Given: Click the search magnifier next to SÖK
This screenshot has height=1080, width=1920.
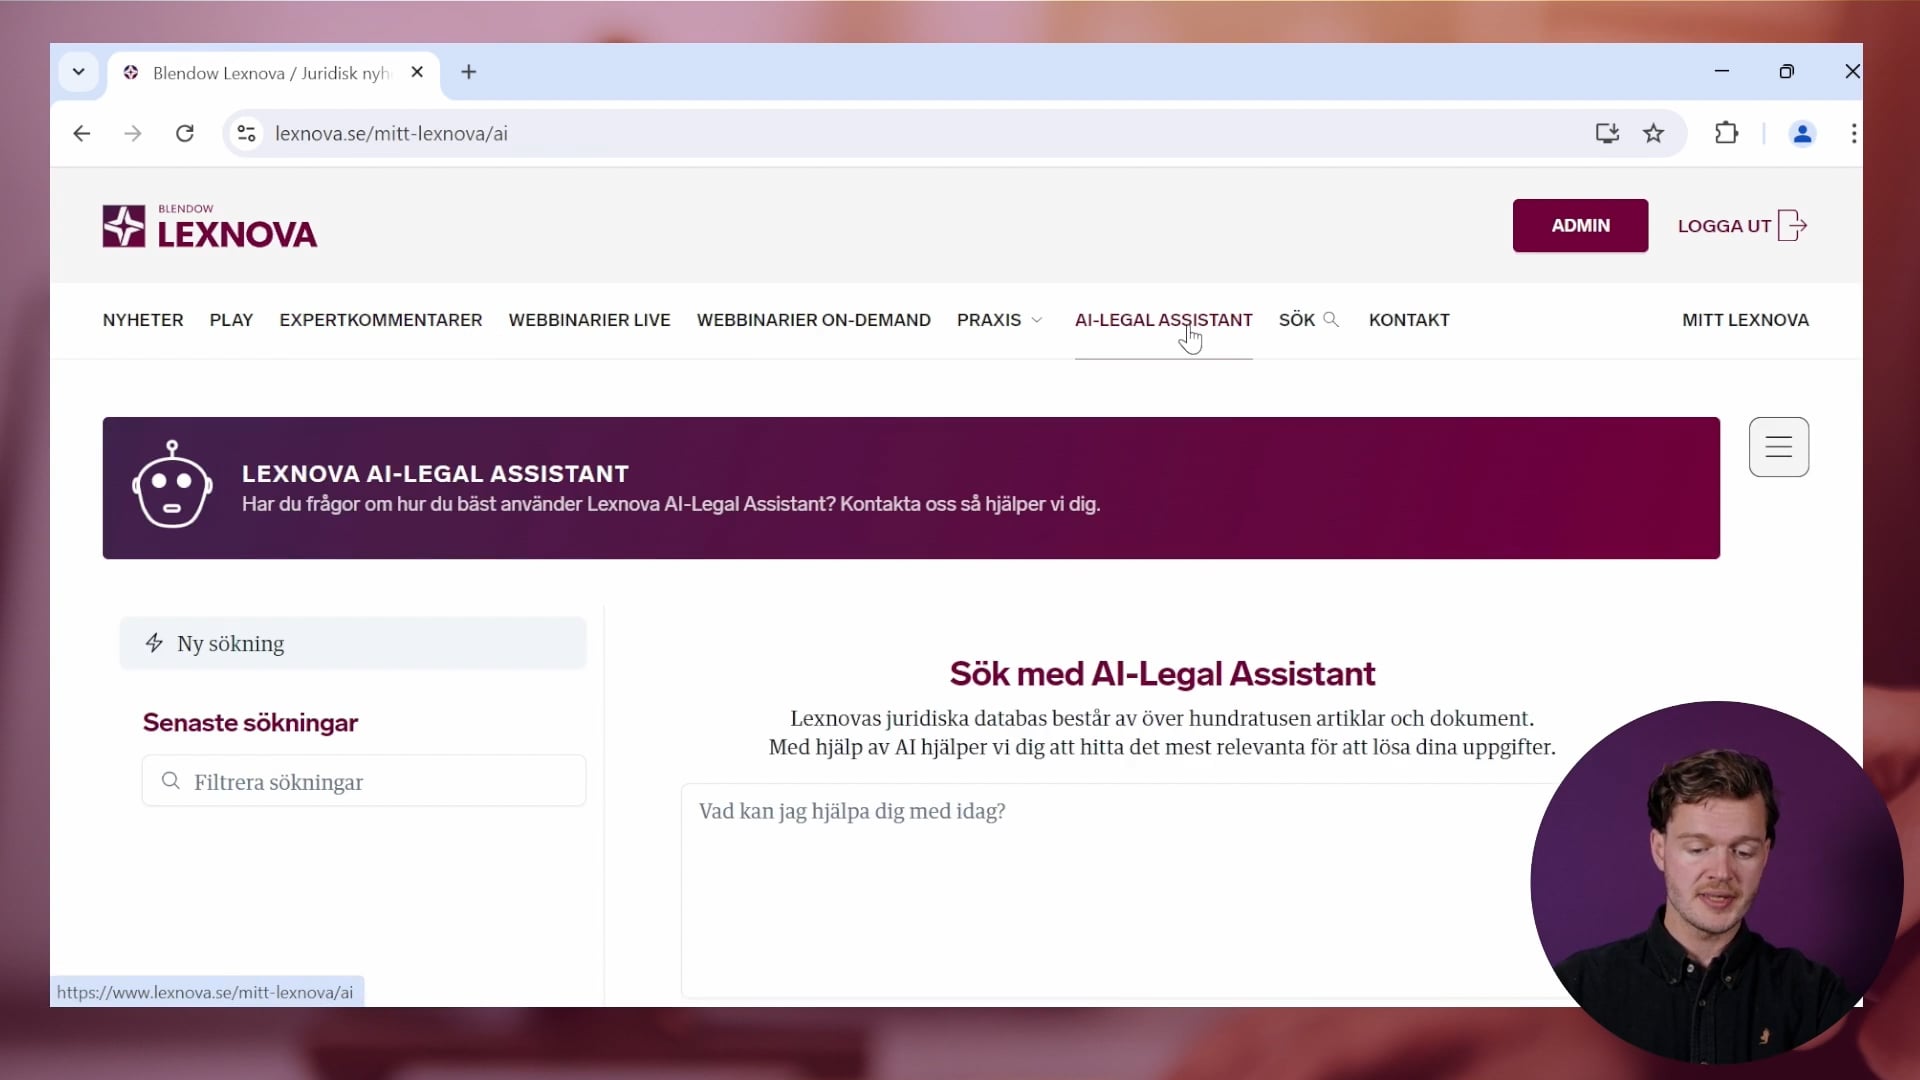Looking at the screenshot, I should tap(1331, 320).
